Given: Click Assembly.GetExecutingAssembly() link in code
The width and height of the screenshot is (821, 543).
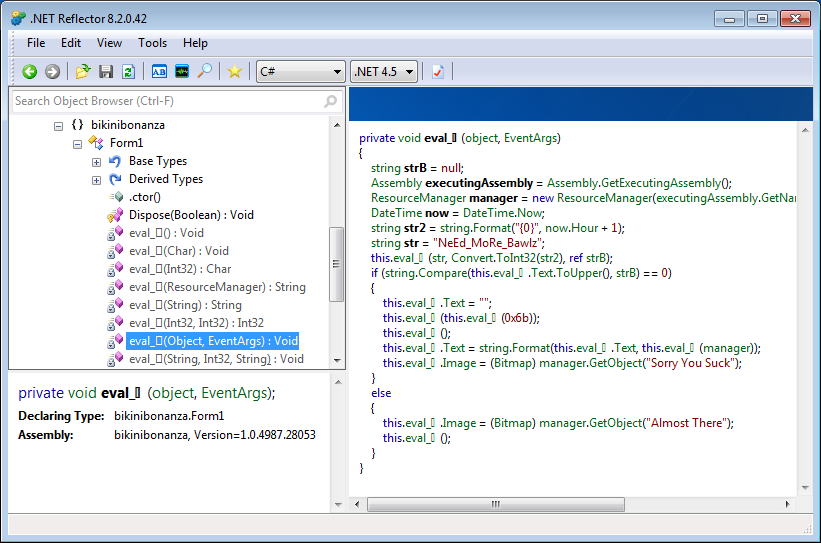Looking at the screenshot, I should point(639,183).
